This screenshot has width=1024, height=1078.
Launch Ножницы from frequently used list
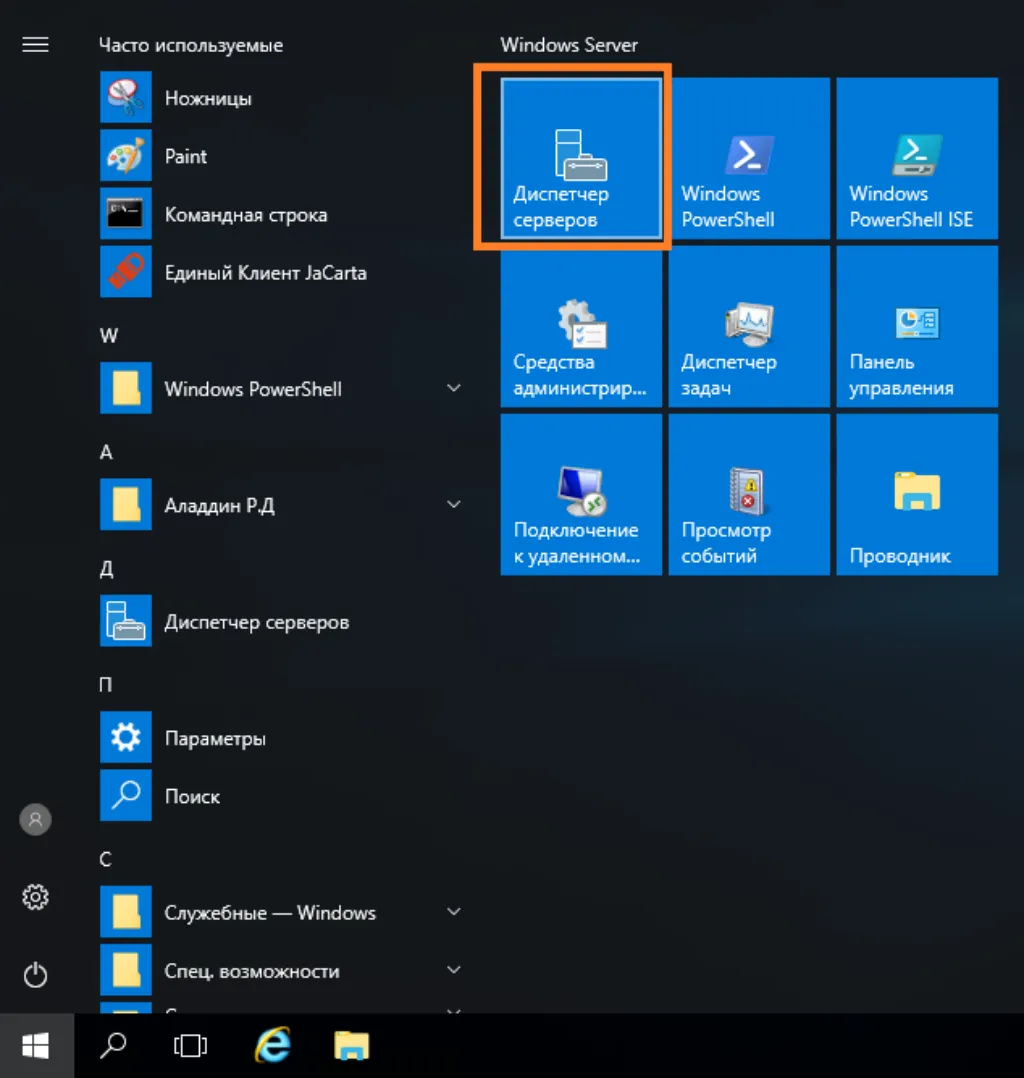pyautogui.click(x=282, y=98)
